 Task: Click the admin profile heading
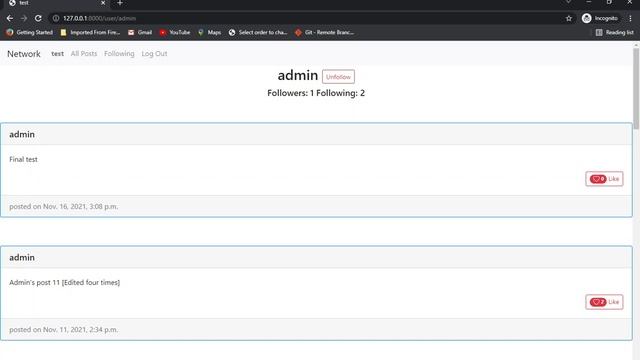(x=298, y=76)
